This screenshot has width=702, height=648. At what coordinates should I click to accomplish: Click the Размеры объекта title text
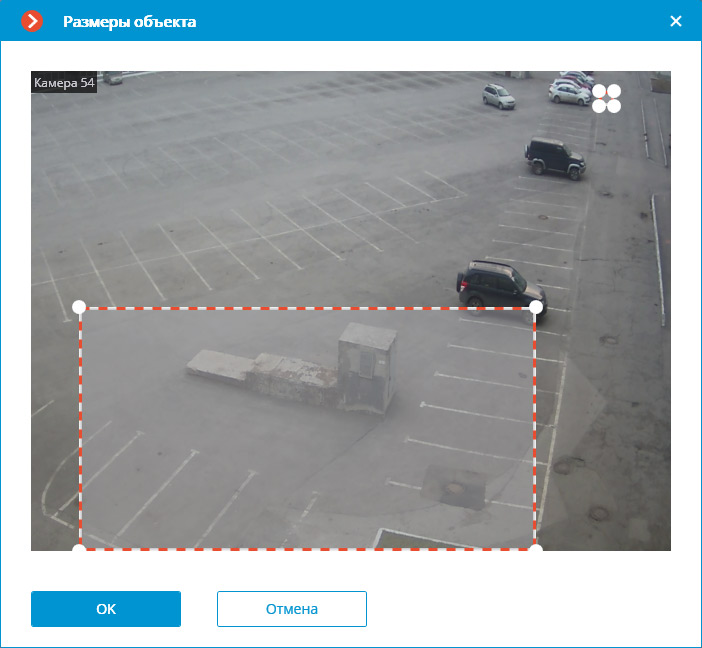coord(130,21)
